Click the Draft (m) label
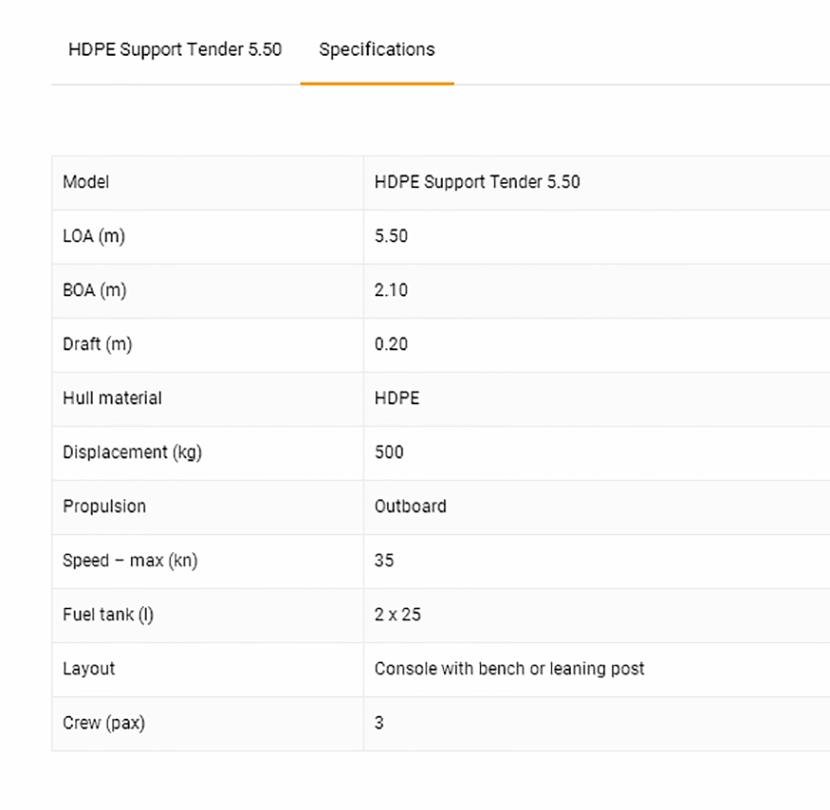This screenshot has height=810, width=830. (97, 344)
